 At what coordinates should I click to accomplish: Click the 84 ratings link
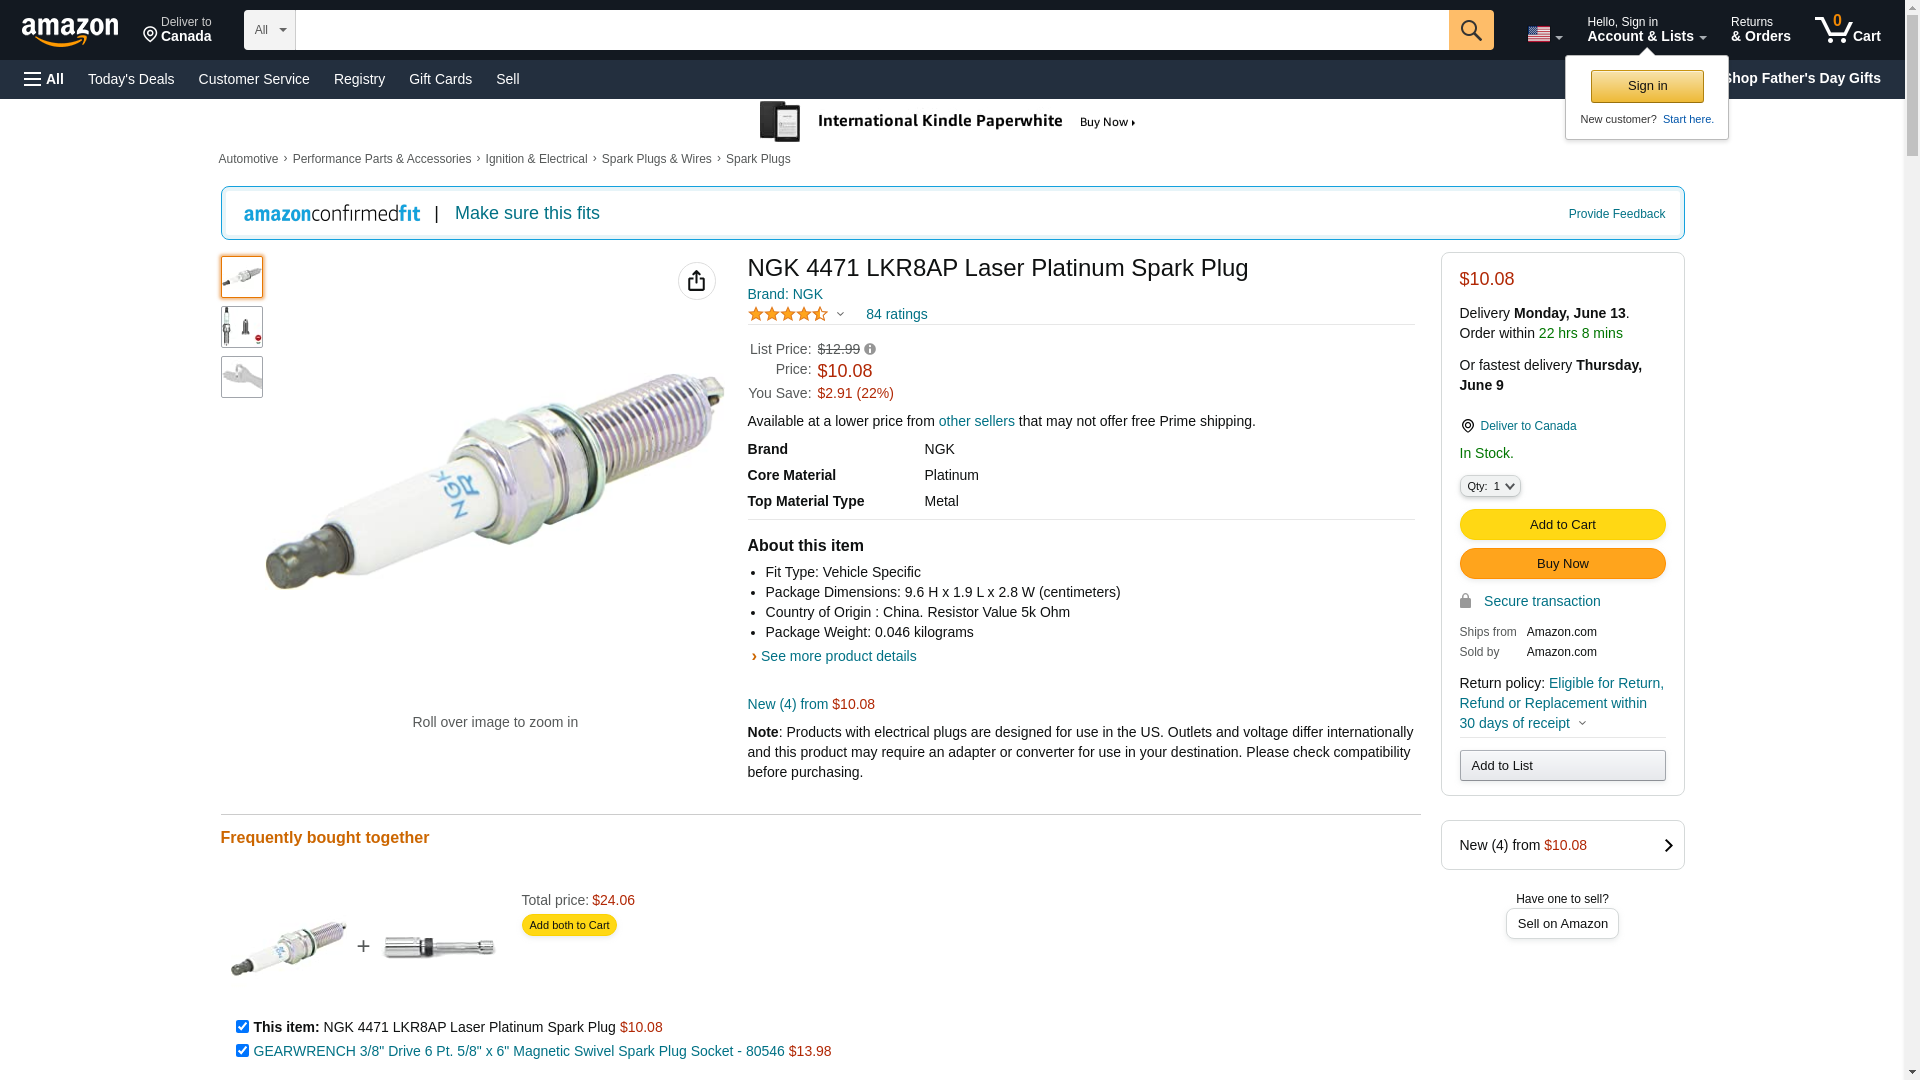pyautogui.click(x=896, y=314)
